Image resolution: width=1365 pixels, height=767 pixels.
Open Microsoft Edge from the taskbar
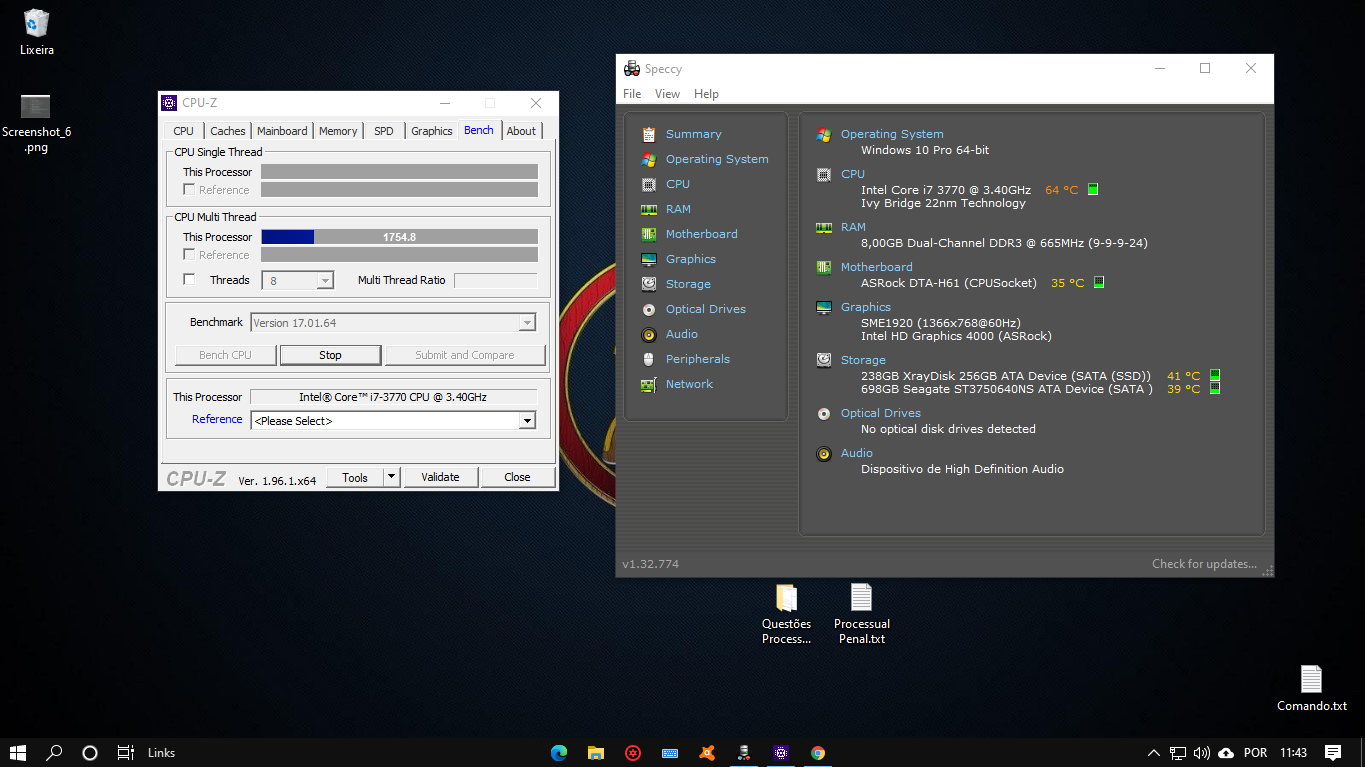tap(559, 753)
